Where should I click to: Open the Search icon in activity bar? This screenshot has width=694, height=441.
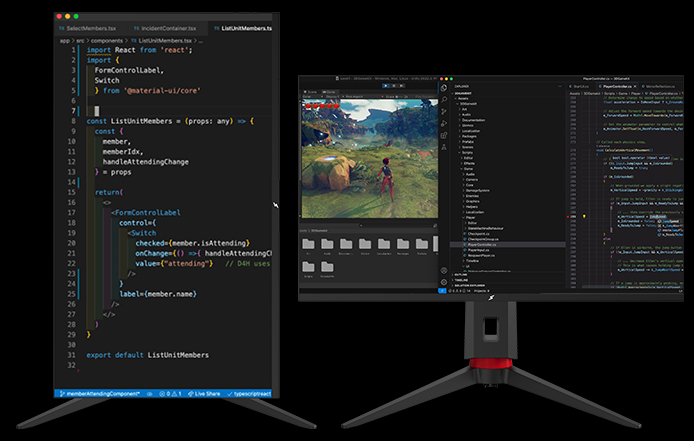pyautogui.click(x=444, y=100)
